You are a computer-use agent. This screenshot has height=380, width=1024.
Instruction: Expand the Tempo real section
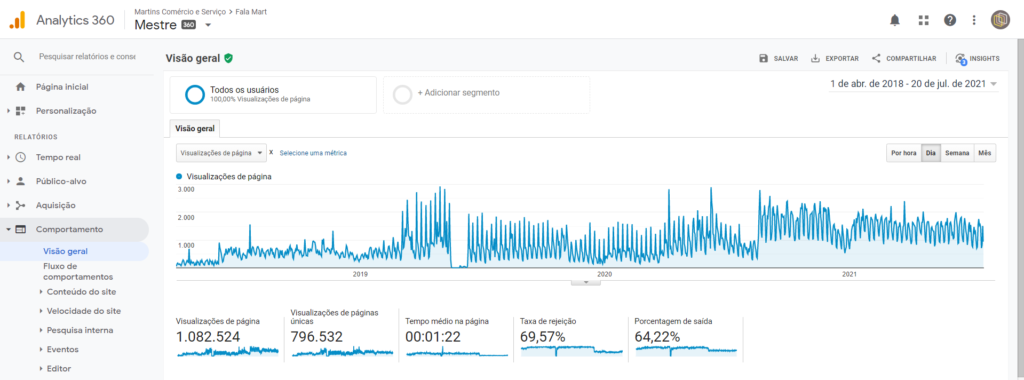[x=8, y=157]
